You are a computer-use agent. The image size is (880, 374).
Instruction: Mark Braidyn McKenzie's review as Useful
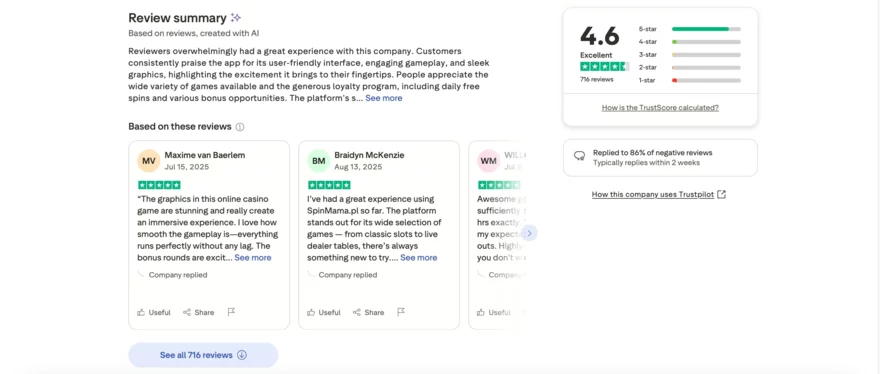pyautogui.click(x=324, y=312)
